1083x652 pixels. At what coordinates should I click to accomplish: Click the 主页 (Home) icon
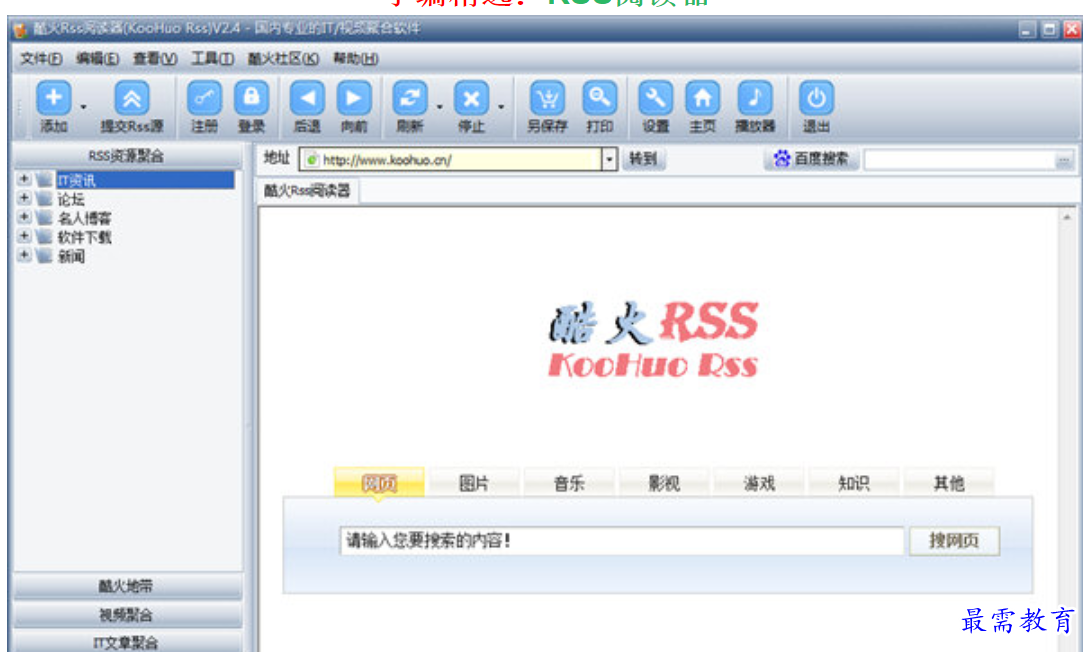702,98
